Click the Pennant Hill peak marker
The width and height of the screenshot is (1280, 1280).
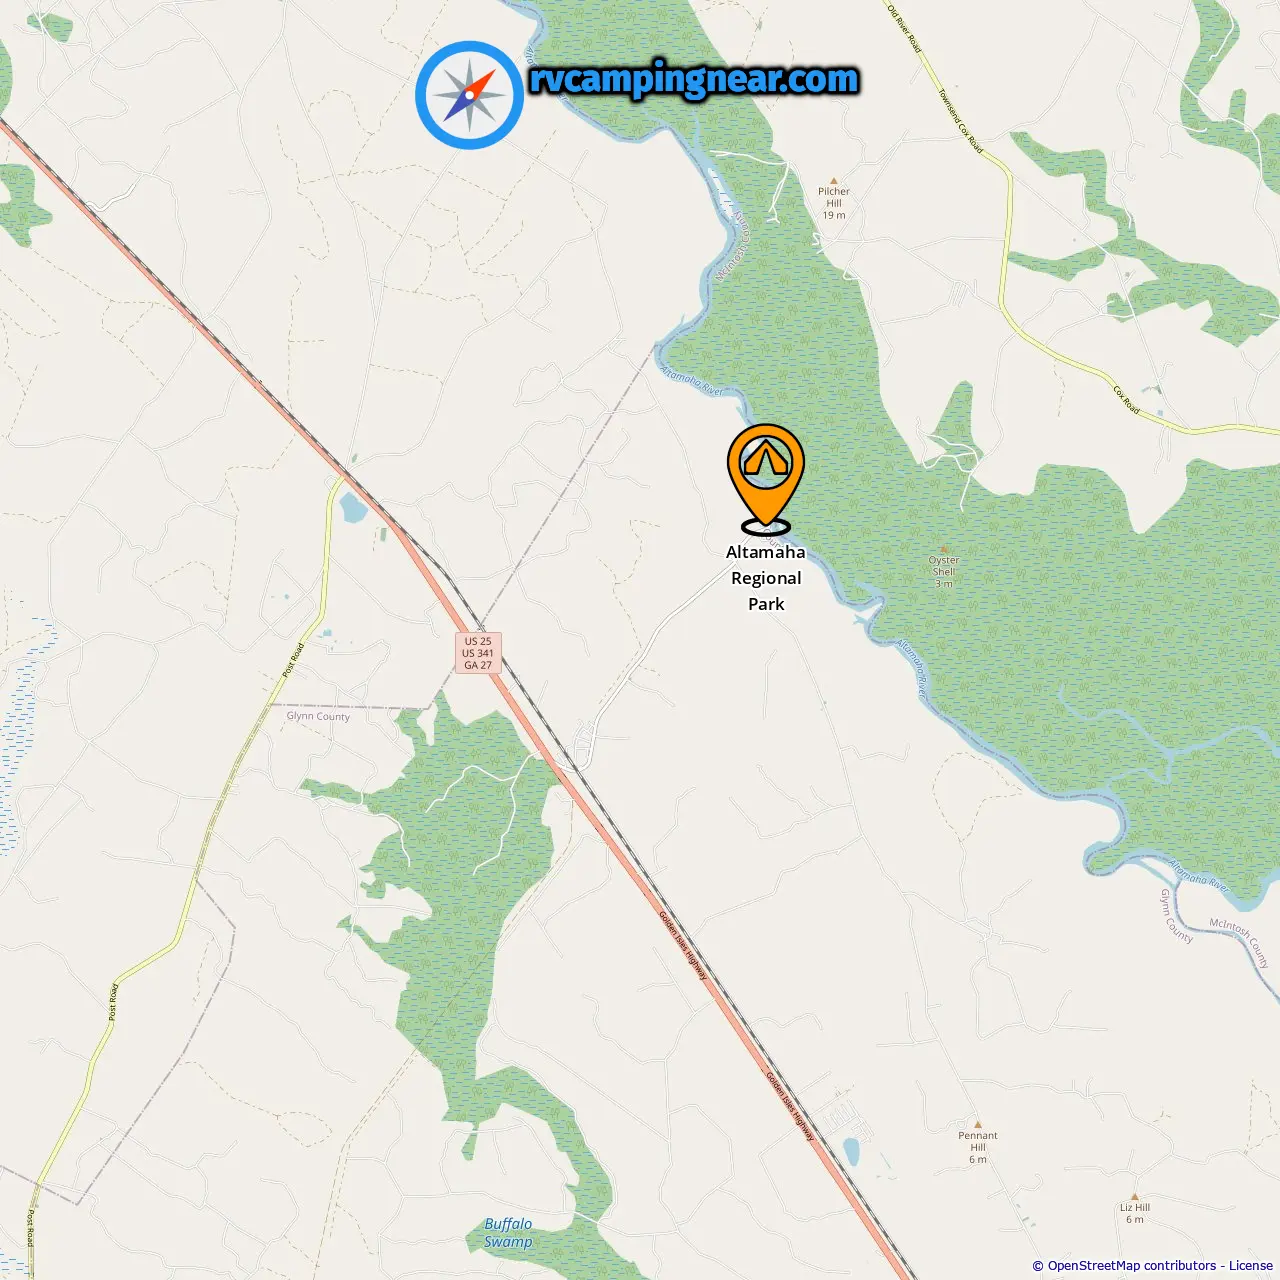[x=977, y=1124]
